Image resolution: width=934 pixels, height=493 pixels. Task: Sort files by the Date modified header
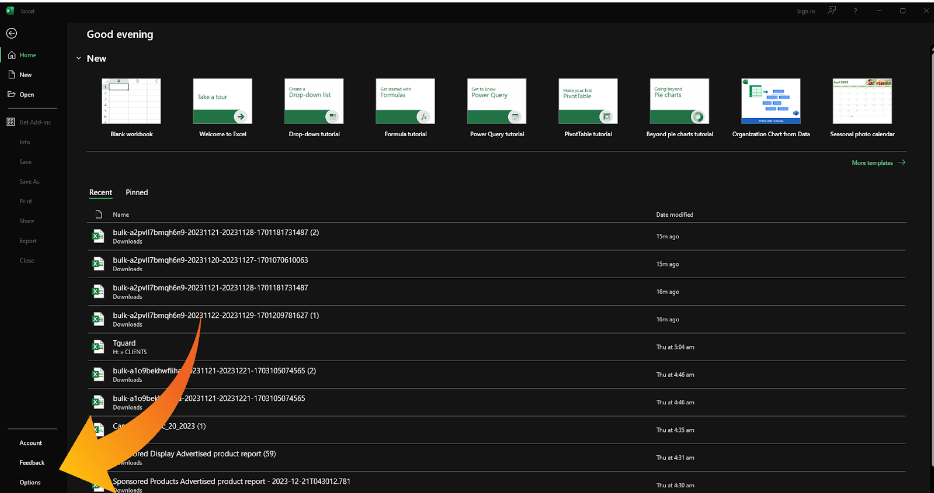[674, 214]
